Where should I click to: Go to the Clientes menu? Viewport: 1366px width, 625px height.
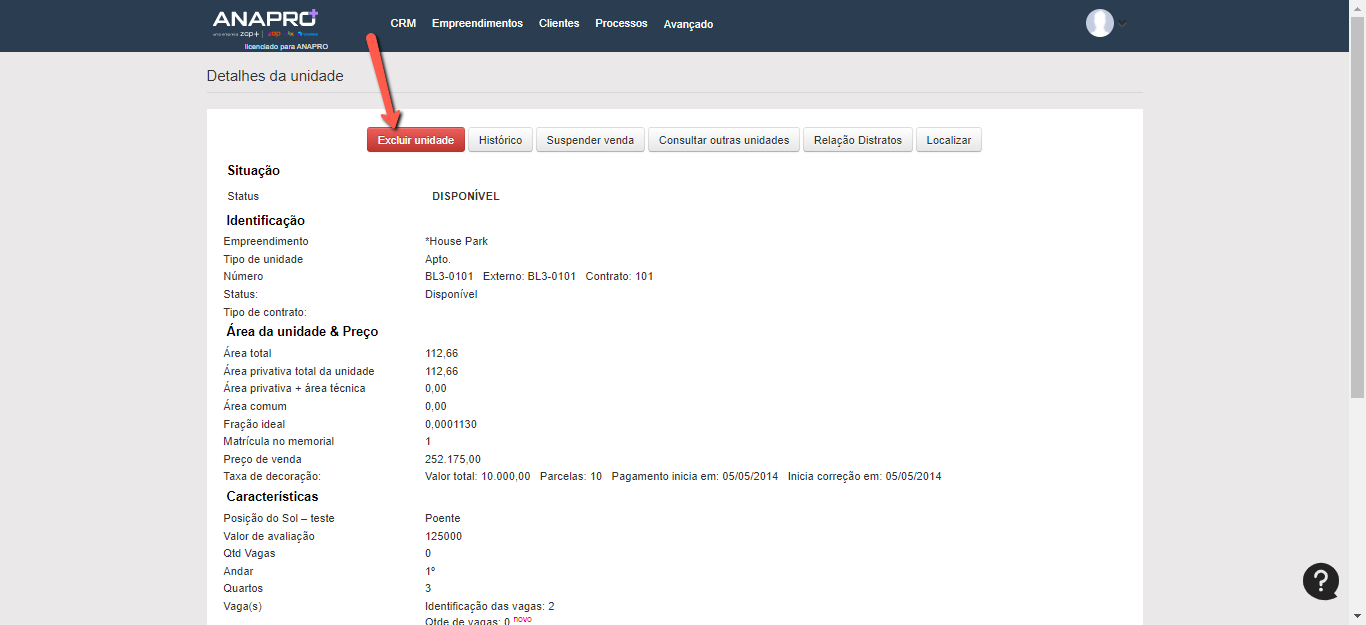point(558,23)
